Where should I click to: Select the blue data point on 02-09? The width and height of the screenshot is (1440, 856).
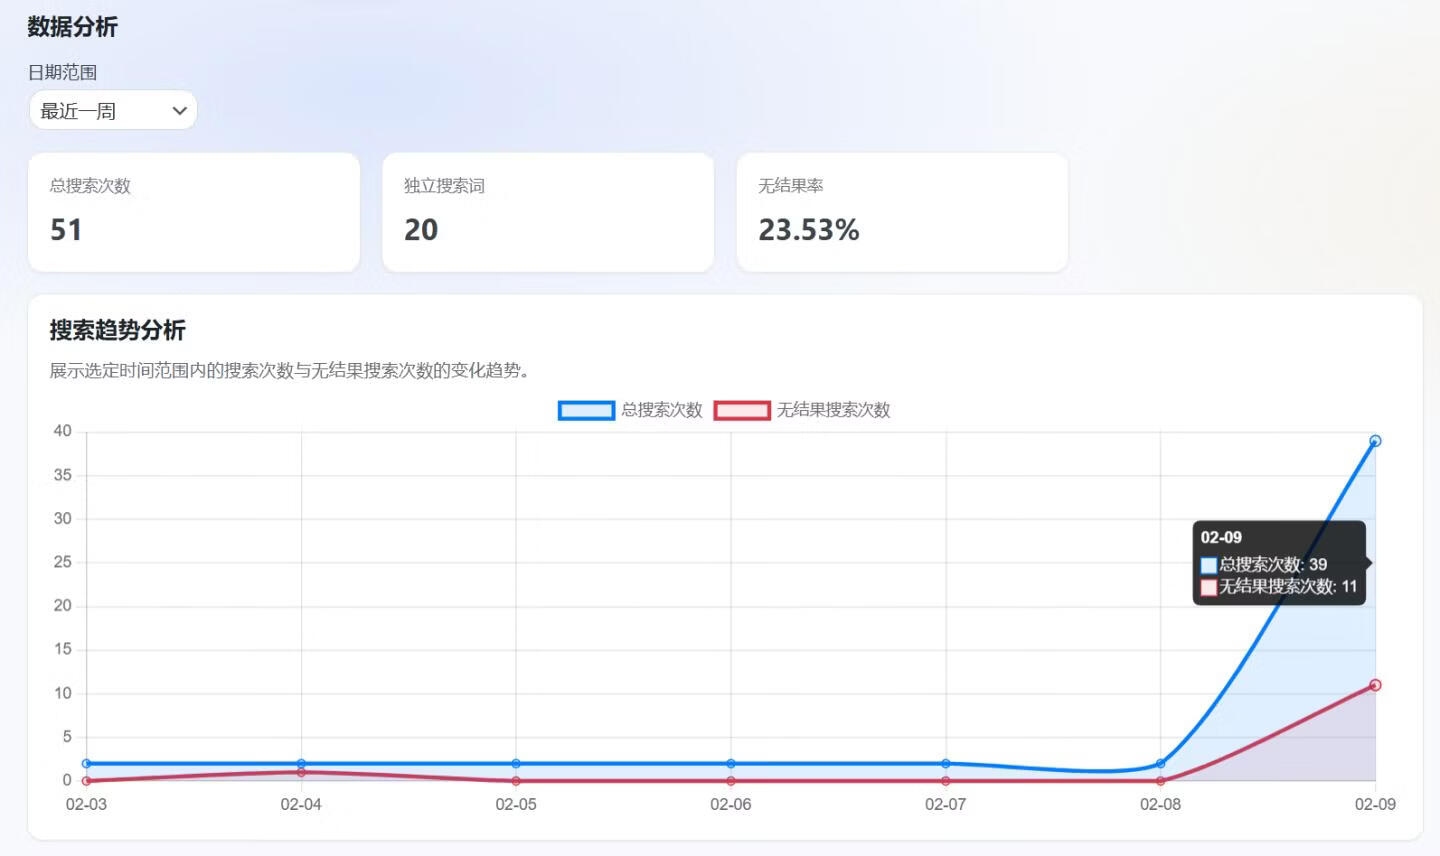click(x=1375, y=440)
